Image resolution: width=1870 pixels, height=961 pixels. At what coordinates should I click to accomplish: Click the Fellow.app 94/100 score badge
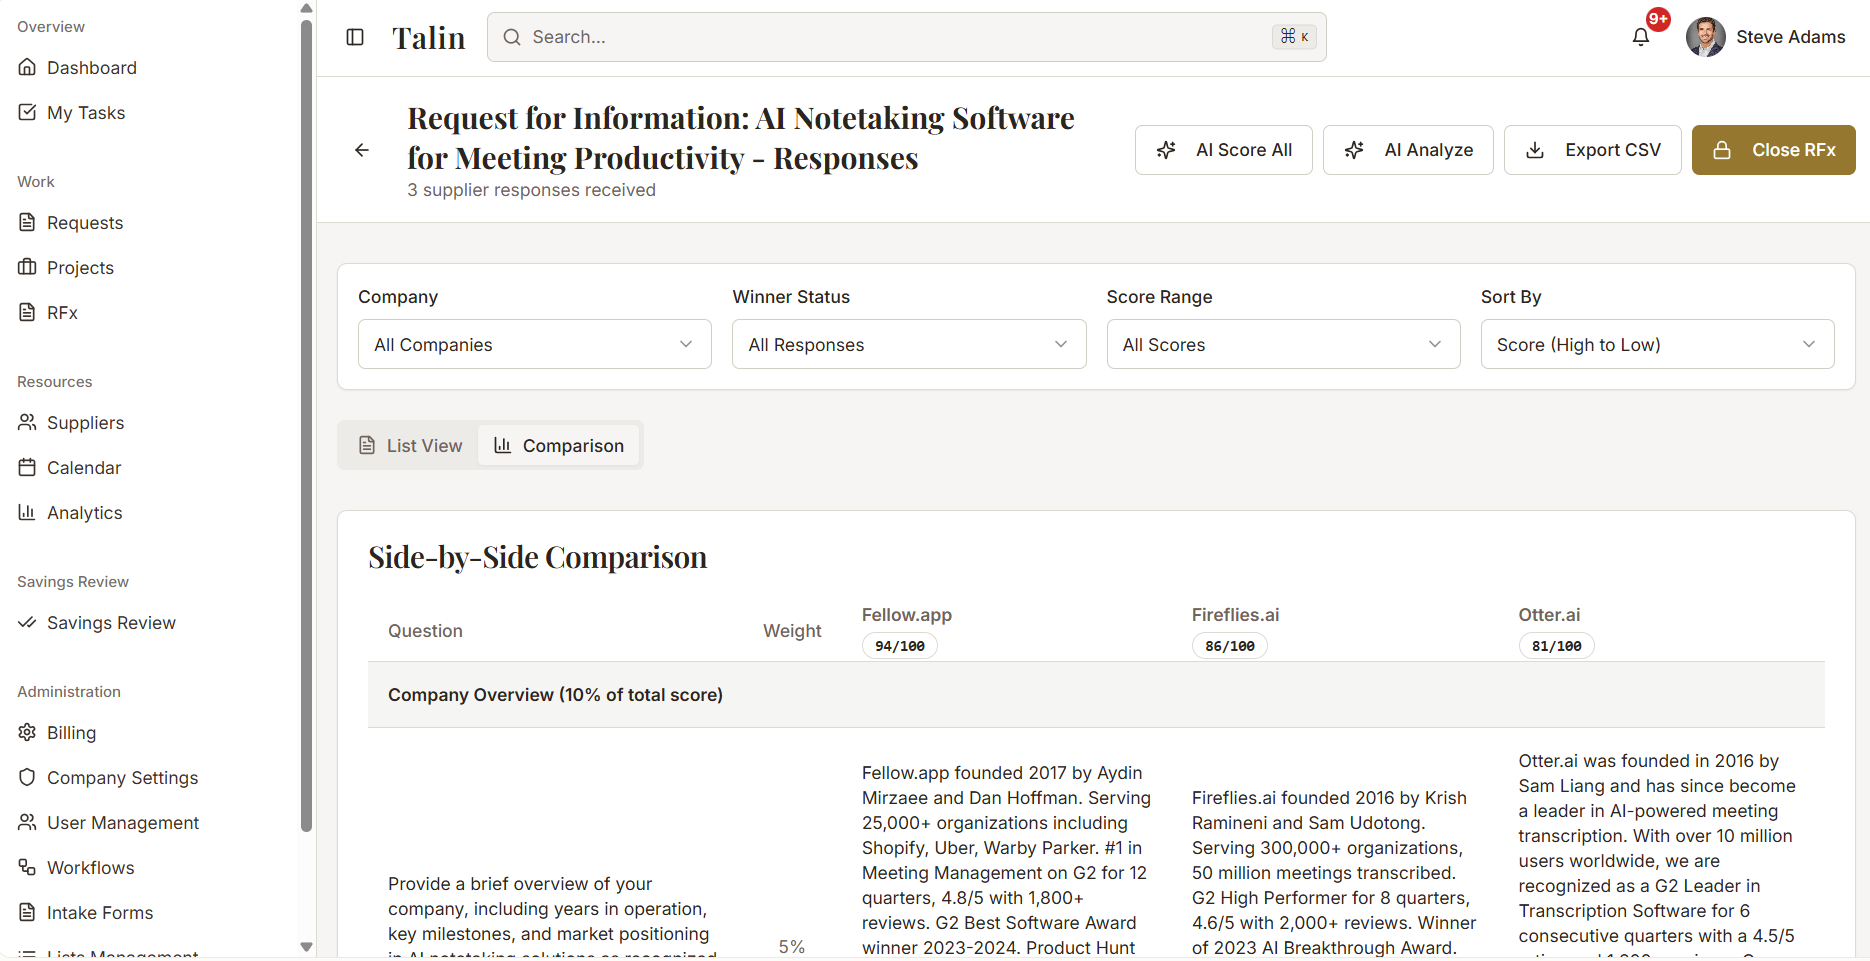900,646
